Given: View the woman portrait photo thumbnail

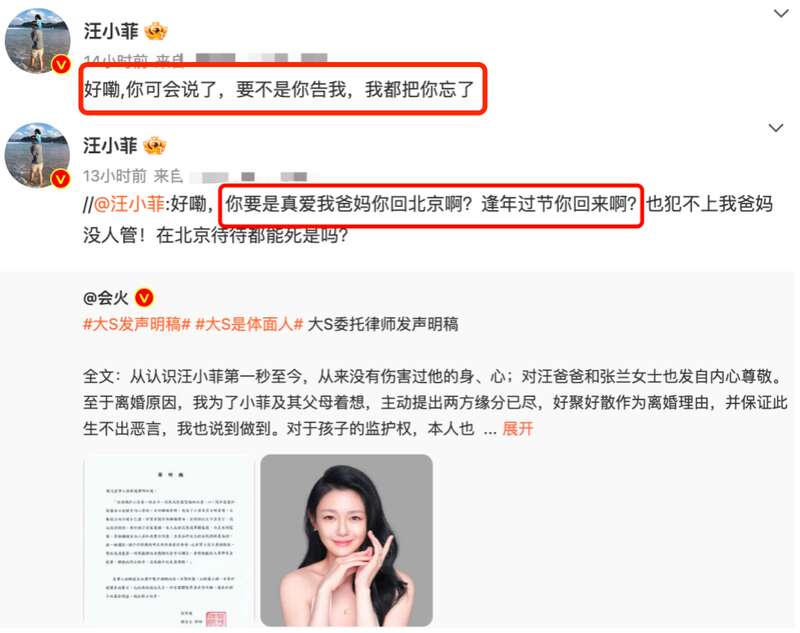Looking at the screenshot, I should [x=346, y=540].
